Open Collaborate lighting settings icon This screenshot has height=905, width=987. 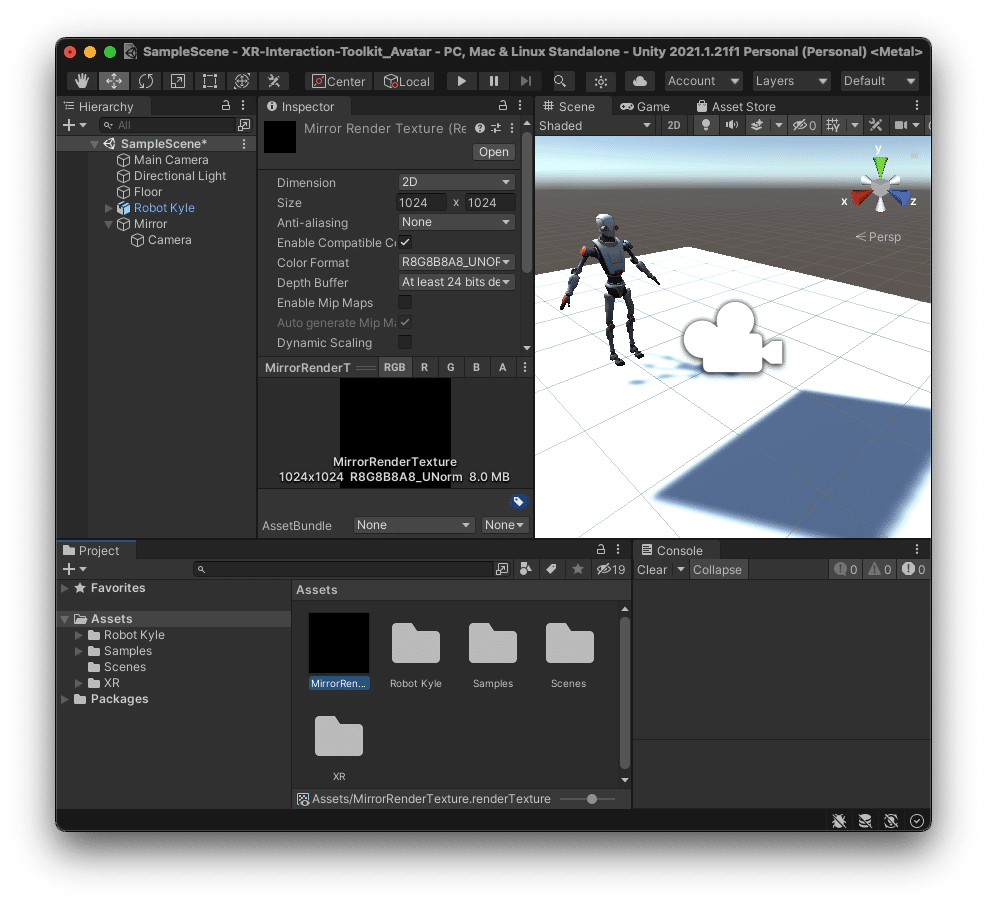[x=601, y=81]
